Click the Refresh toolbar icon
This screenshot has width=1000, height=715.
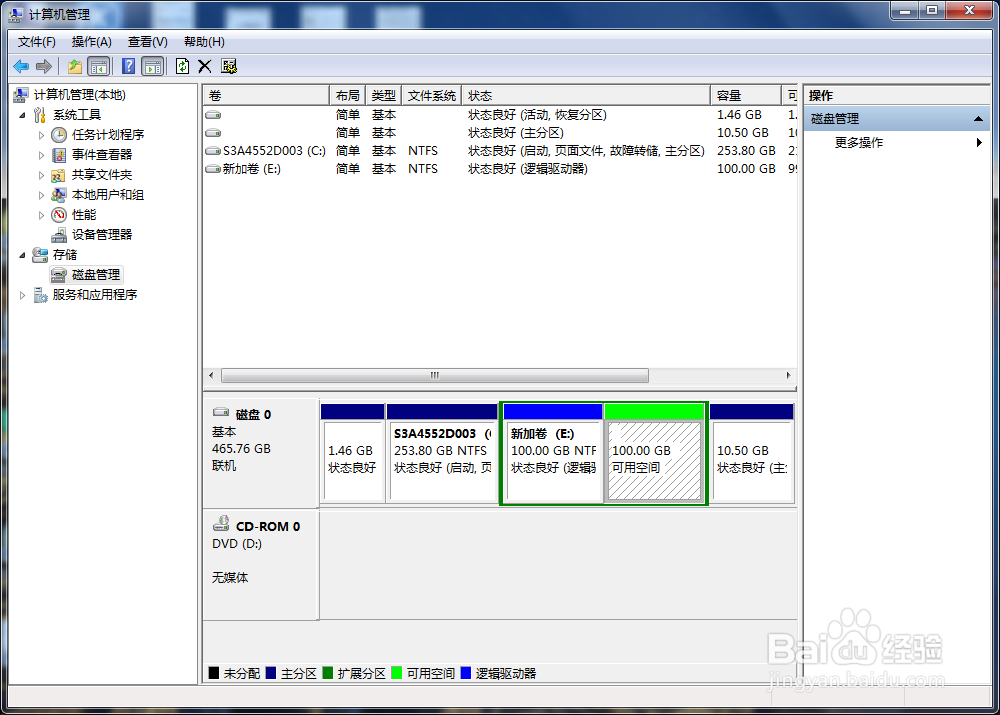coord(182,66)
